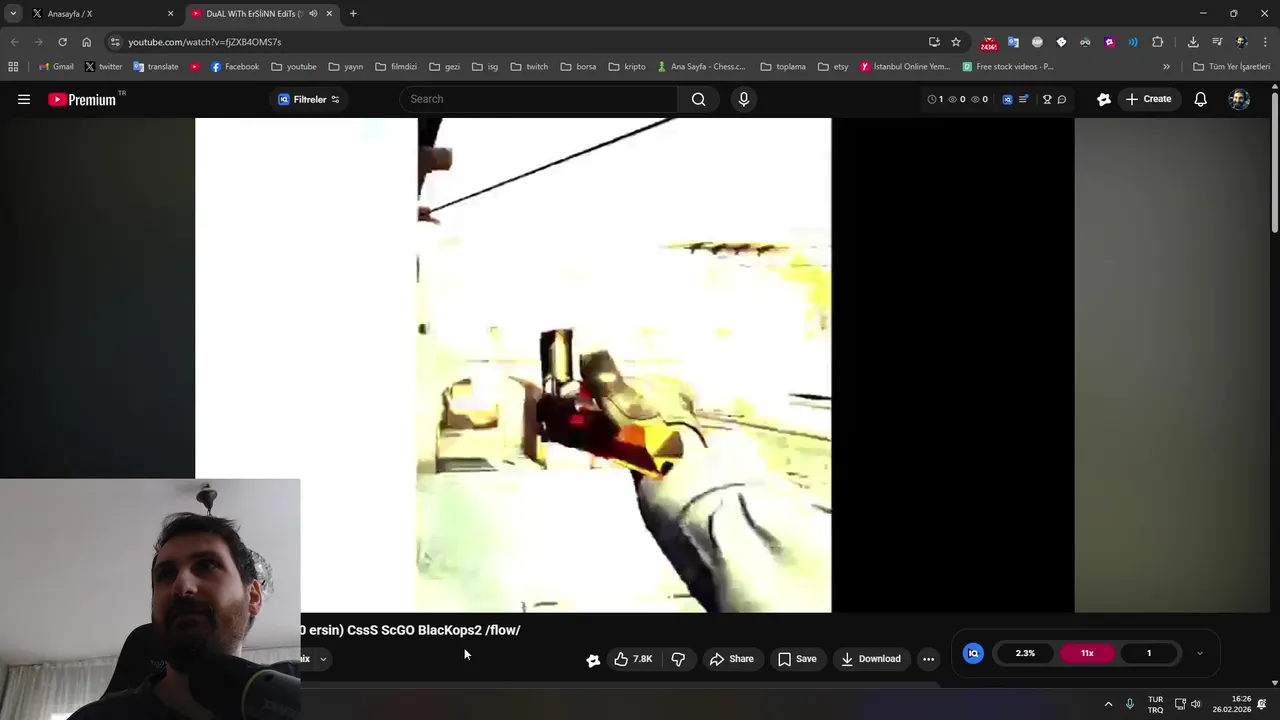Click the red 11x stat pill

tap(1087, 653)
